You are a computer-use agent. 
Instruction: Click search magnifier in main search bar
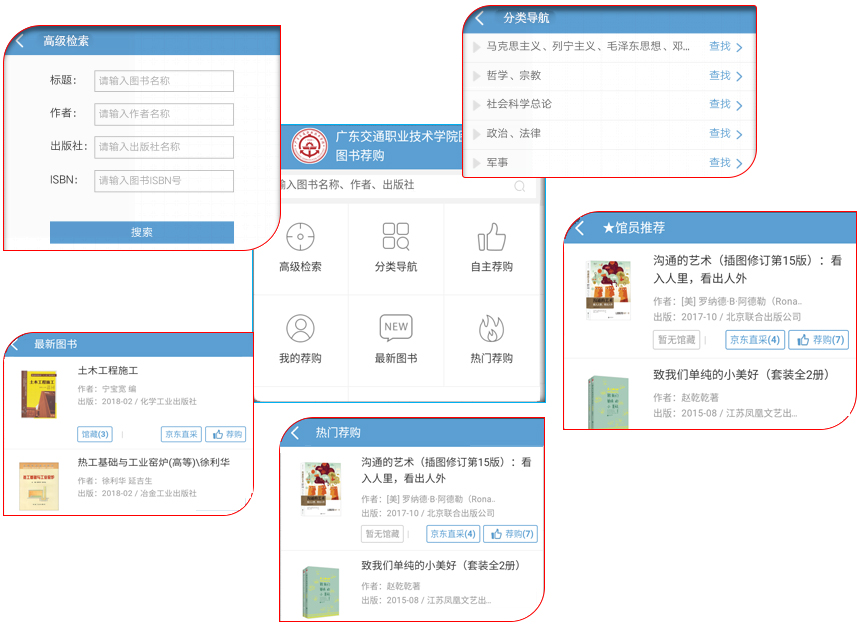pyautogui.click(x=520, y=186)
